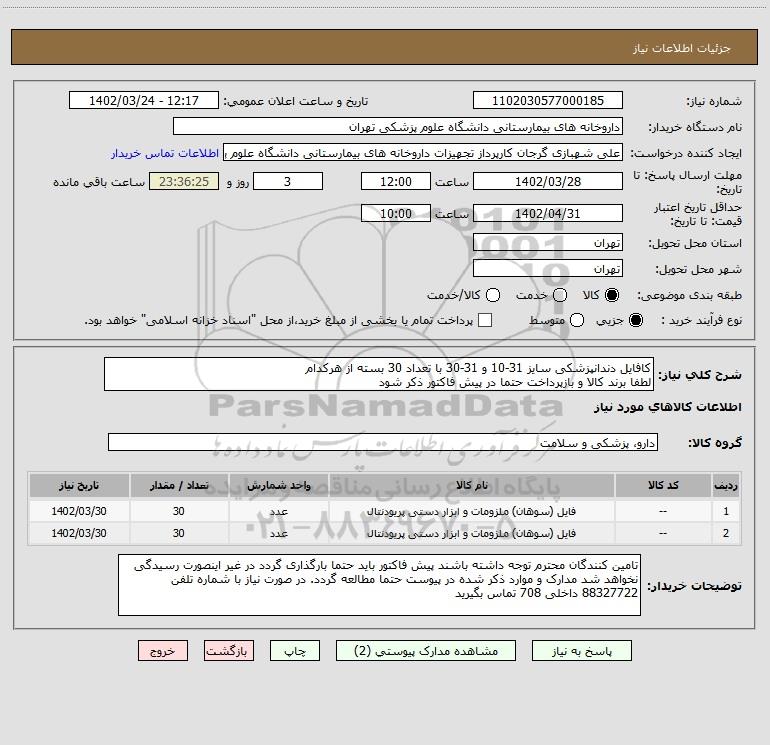Select the خدمت radio button
This screenshot has width=770, height=745.
tap(560, 295)
